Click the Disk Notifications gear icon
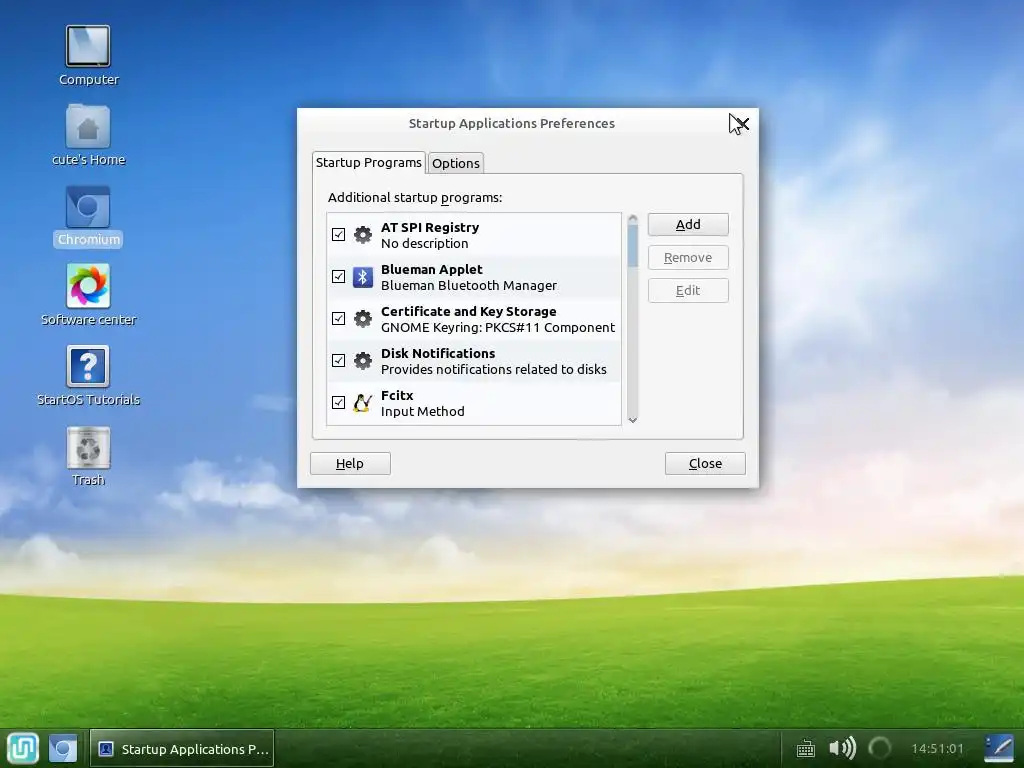The width and height of the screenshot is (1024, 768). click(362, 360)
